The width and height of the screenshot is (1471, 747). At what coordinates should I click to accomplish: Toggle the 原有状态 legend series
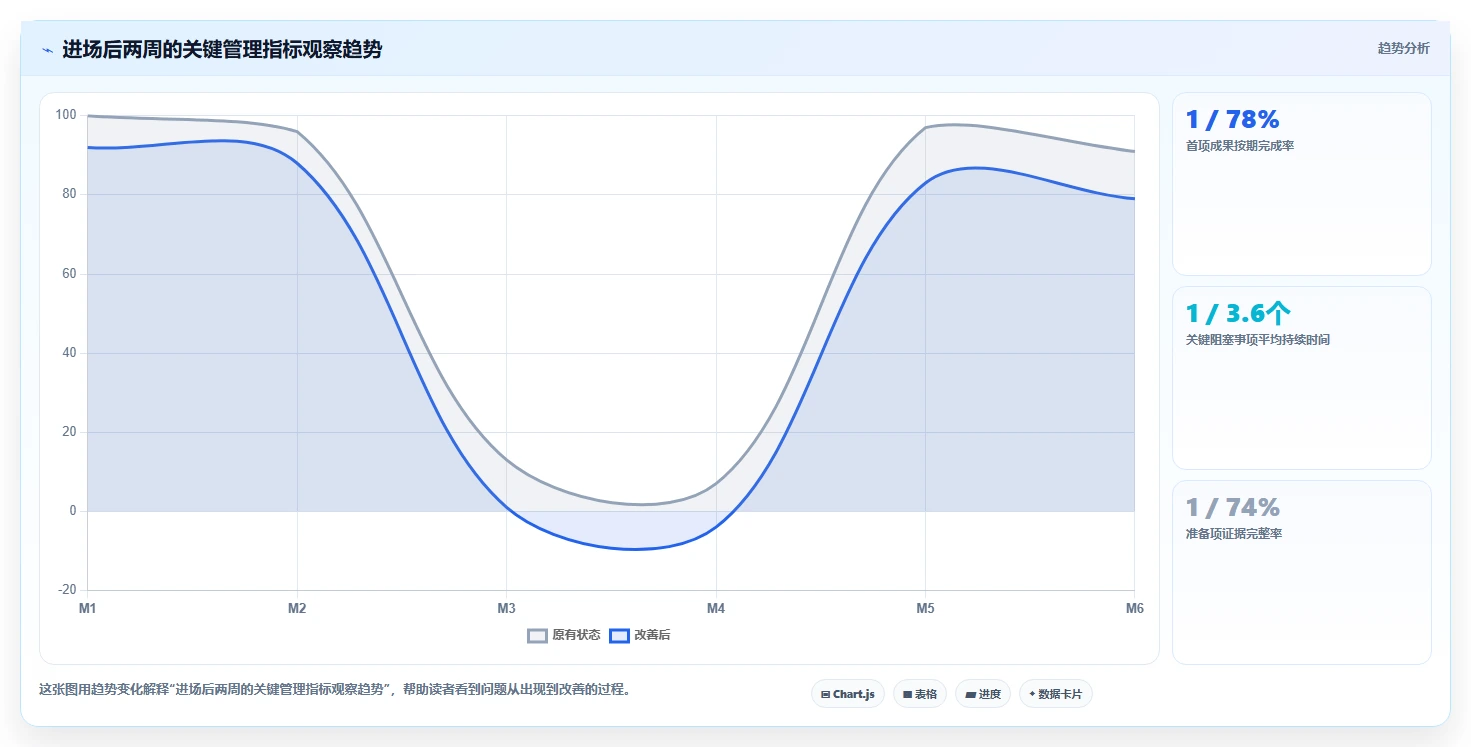(564, 635)
